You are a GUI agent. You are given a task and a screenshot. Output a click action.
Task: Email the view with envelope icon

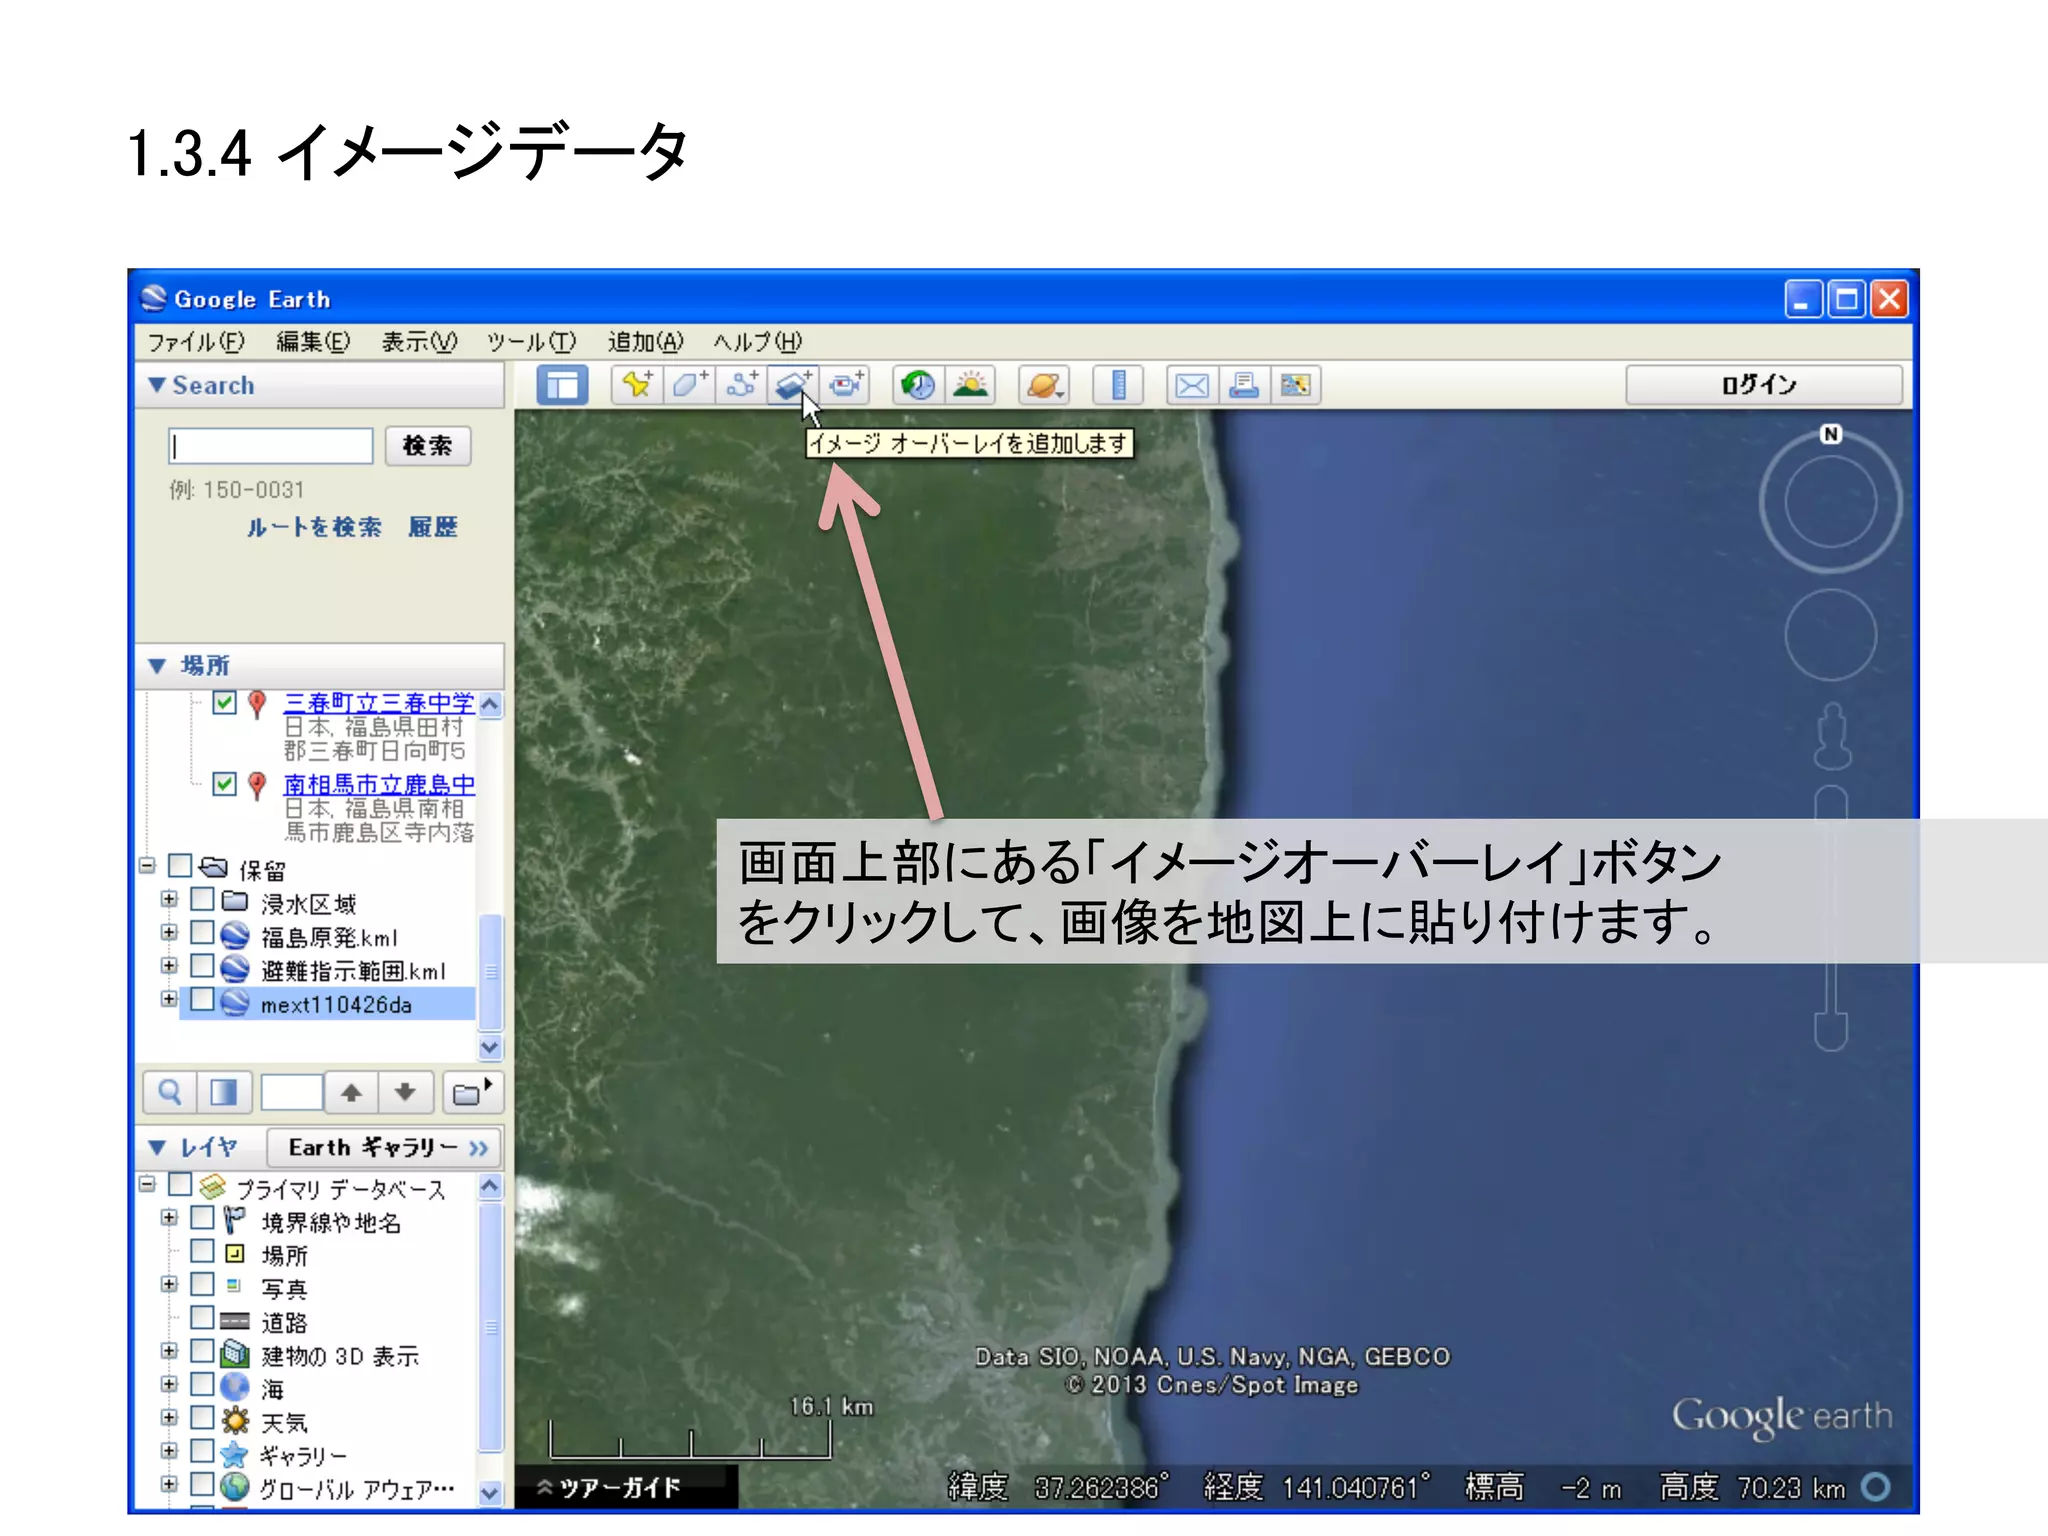[1192, 385]
